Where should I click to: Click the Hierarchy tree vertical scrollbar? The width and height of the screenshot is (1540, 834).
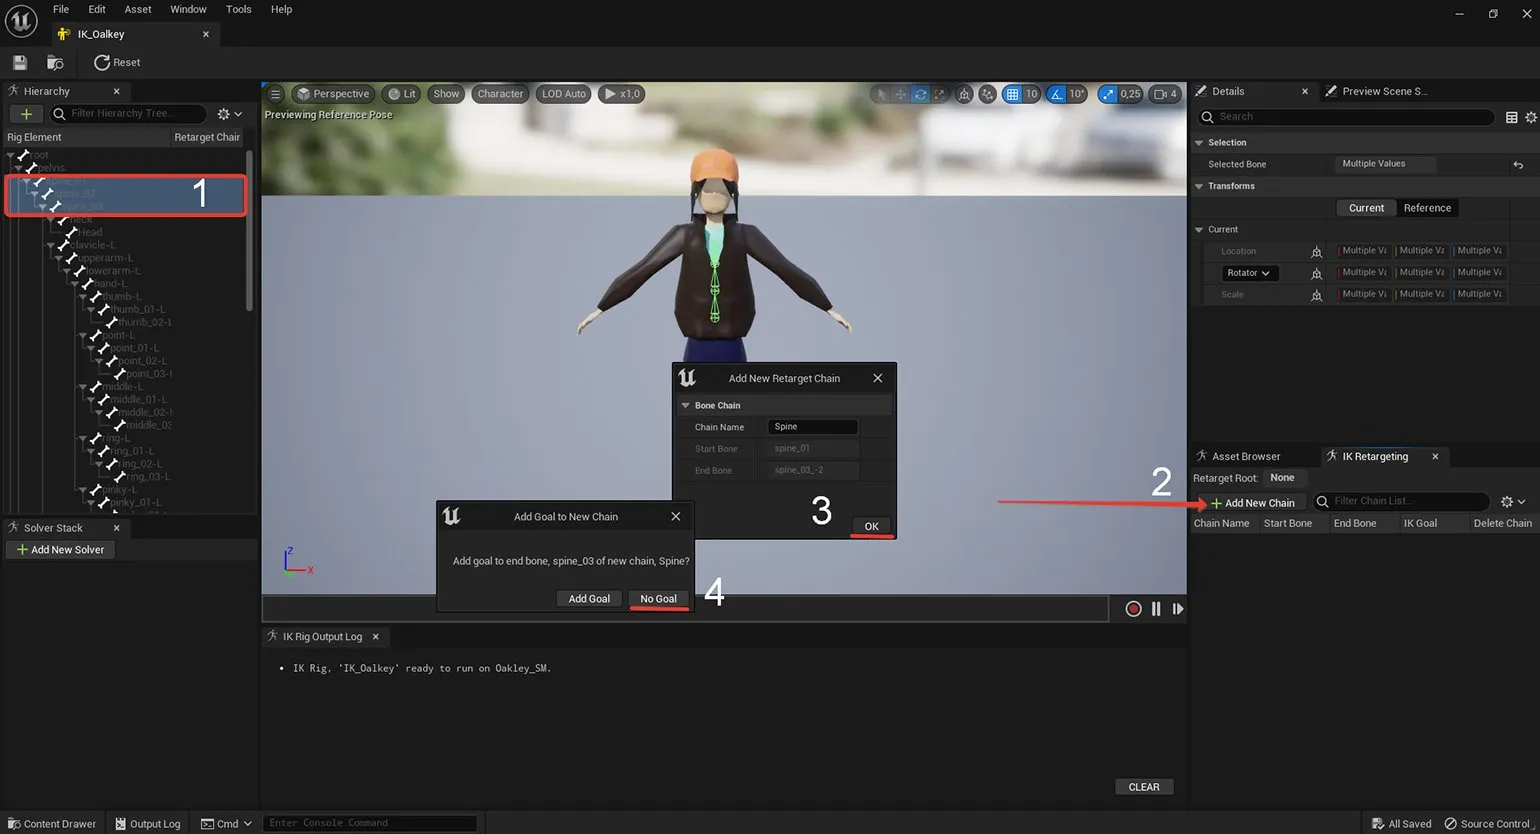coord(249,230)
